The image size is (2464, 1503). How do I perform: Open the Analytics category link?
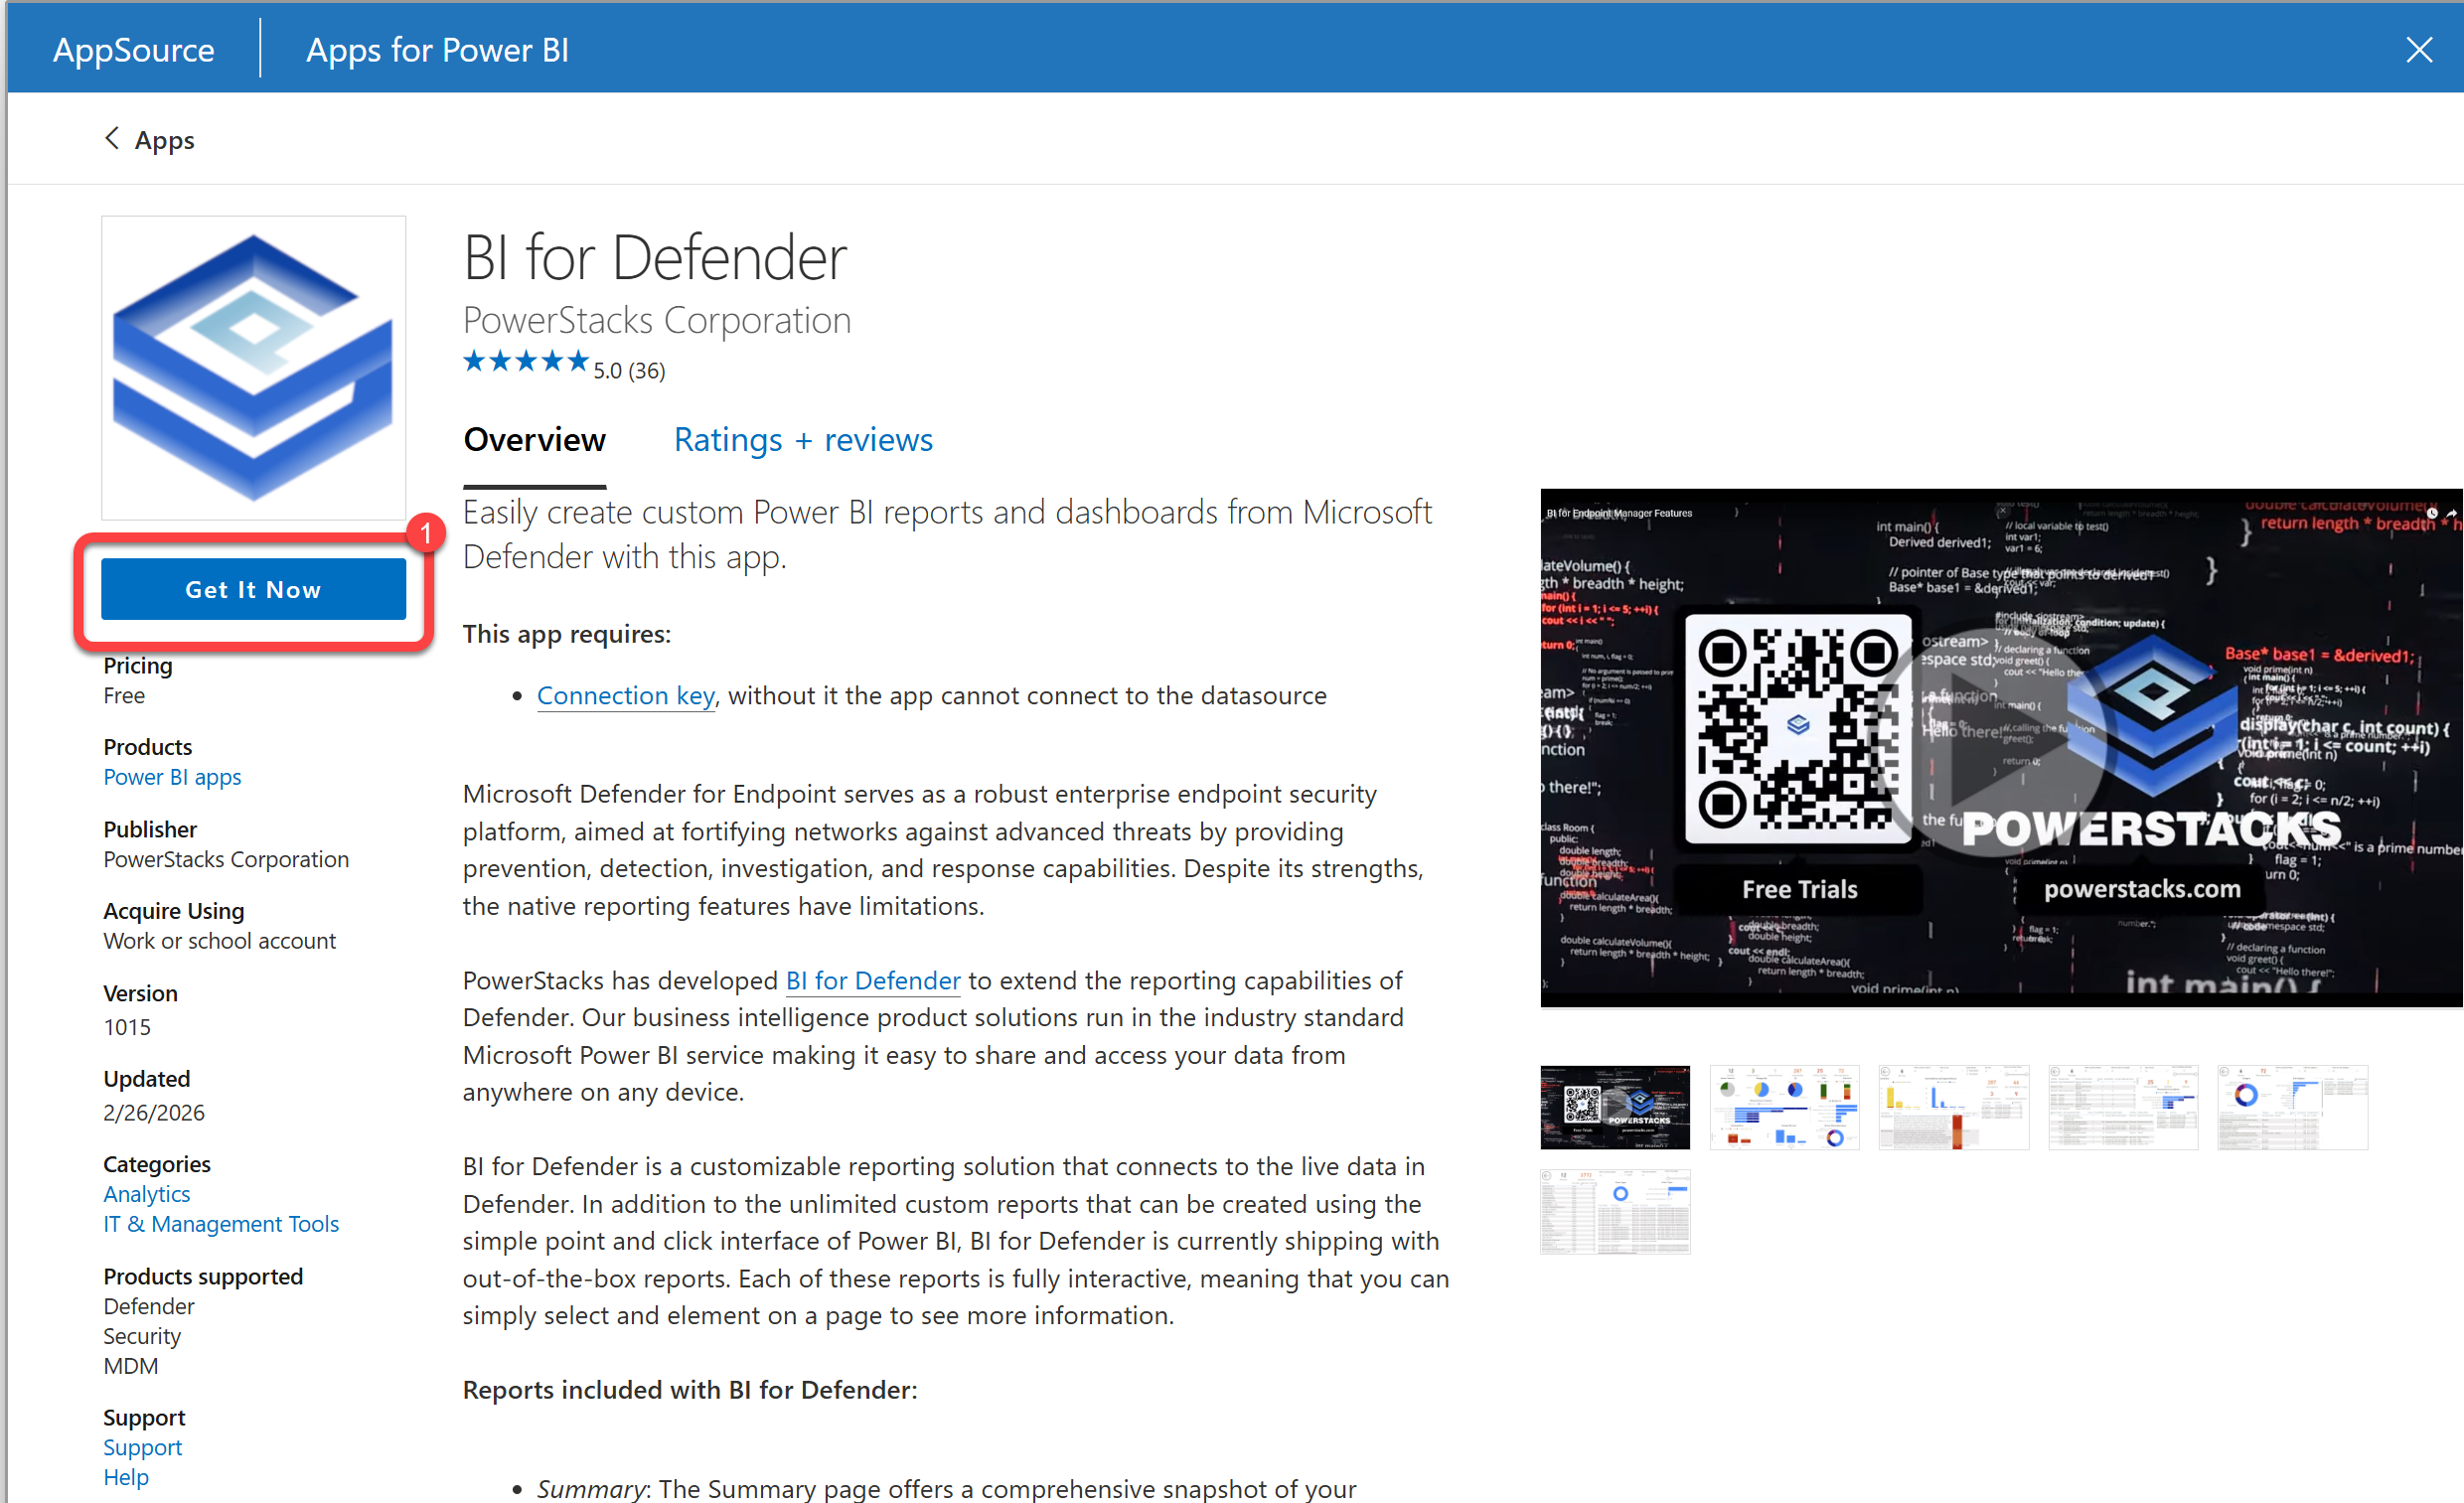147,1194
